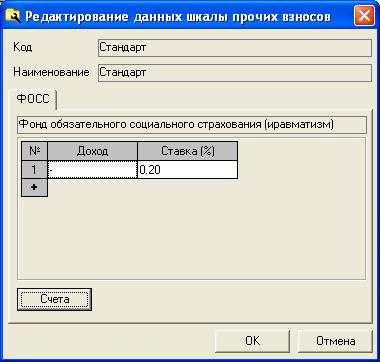
Task: Click the № column header
Action: (x=34, y=151)
